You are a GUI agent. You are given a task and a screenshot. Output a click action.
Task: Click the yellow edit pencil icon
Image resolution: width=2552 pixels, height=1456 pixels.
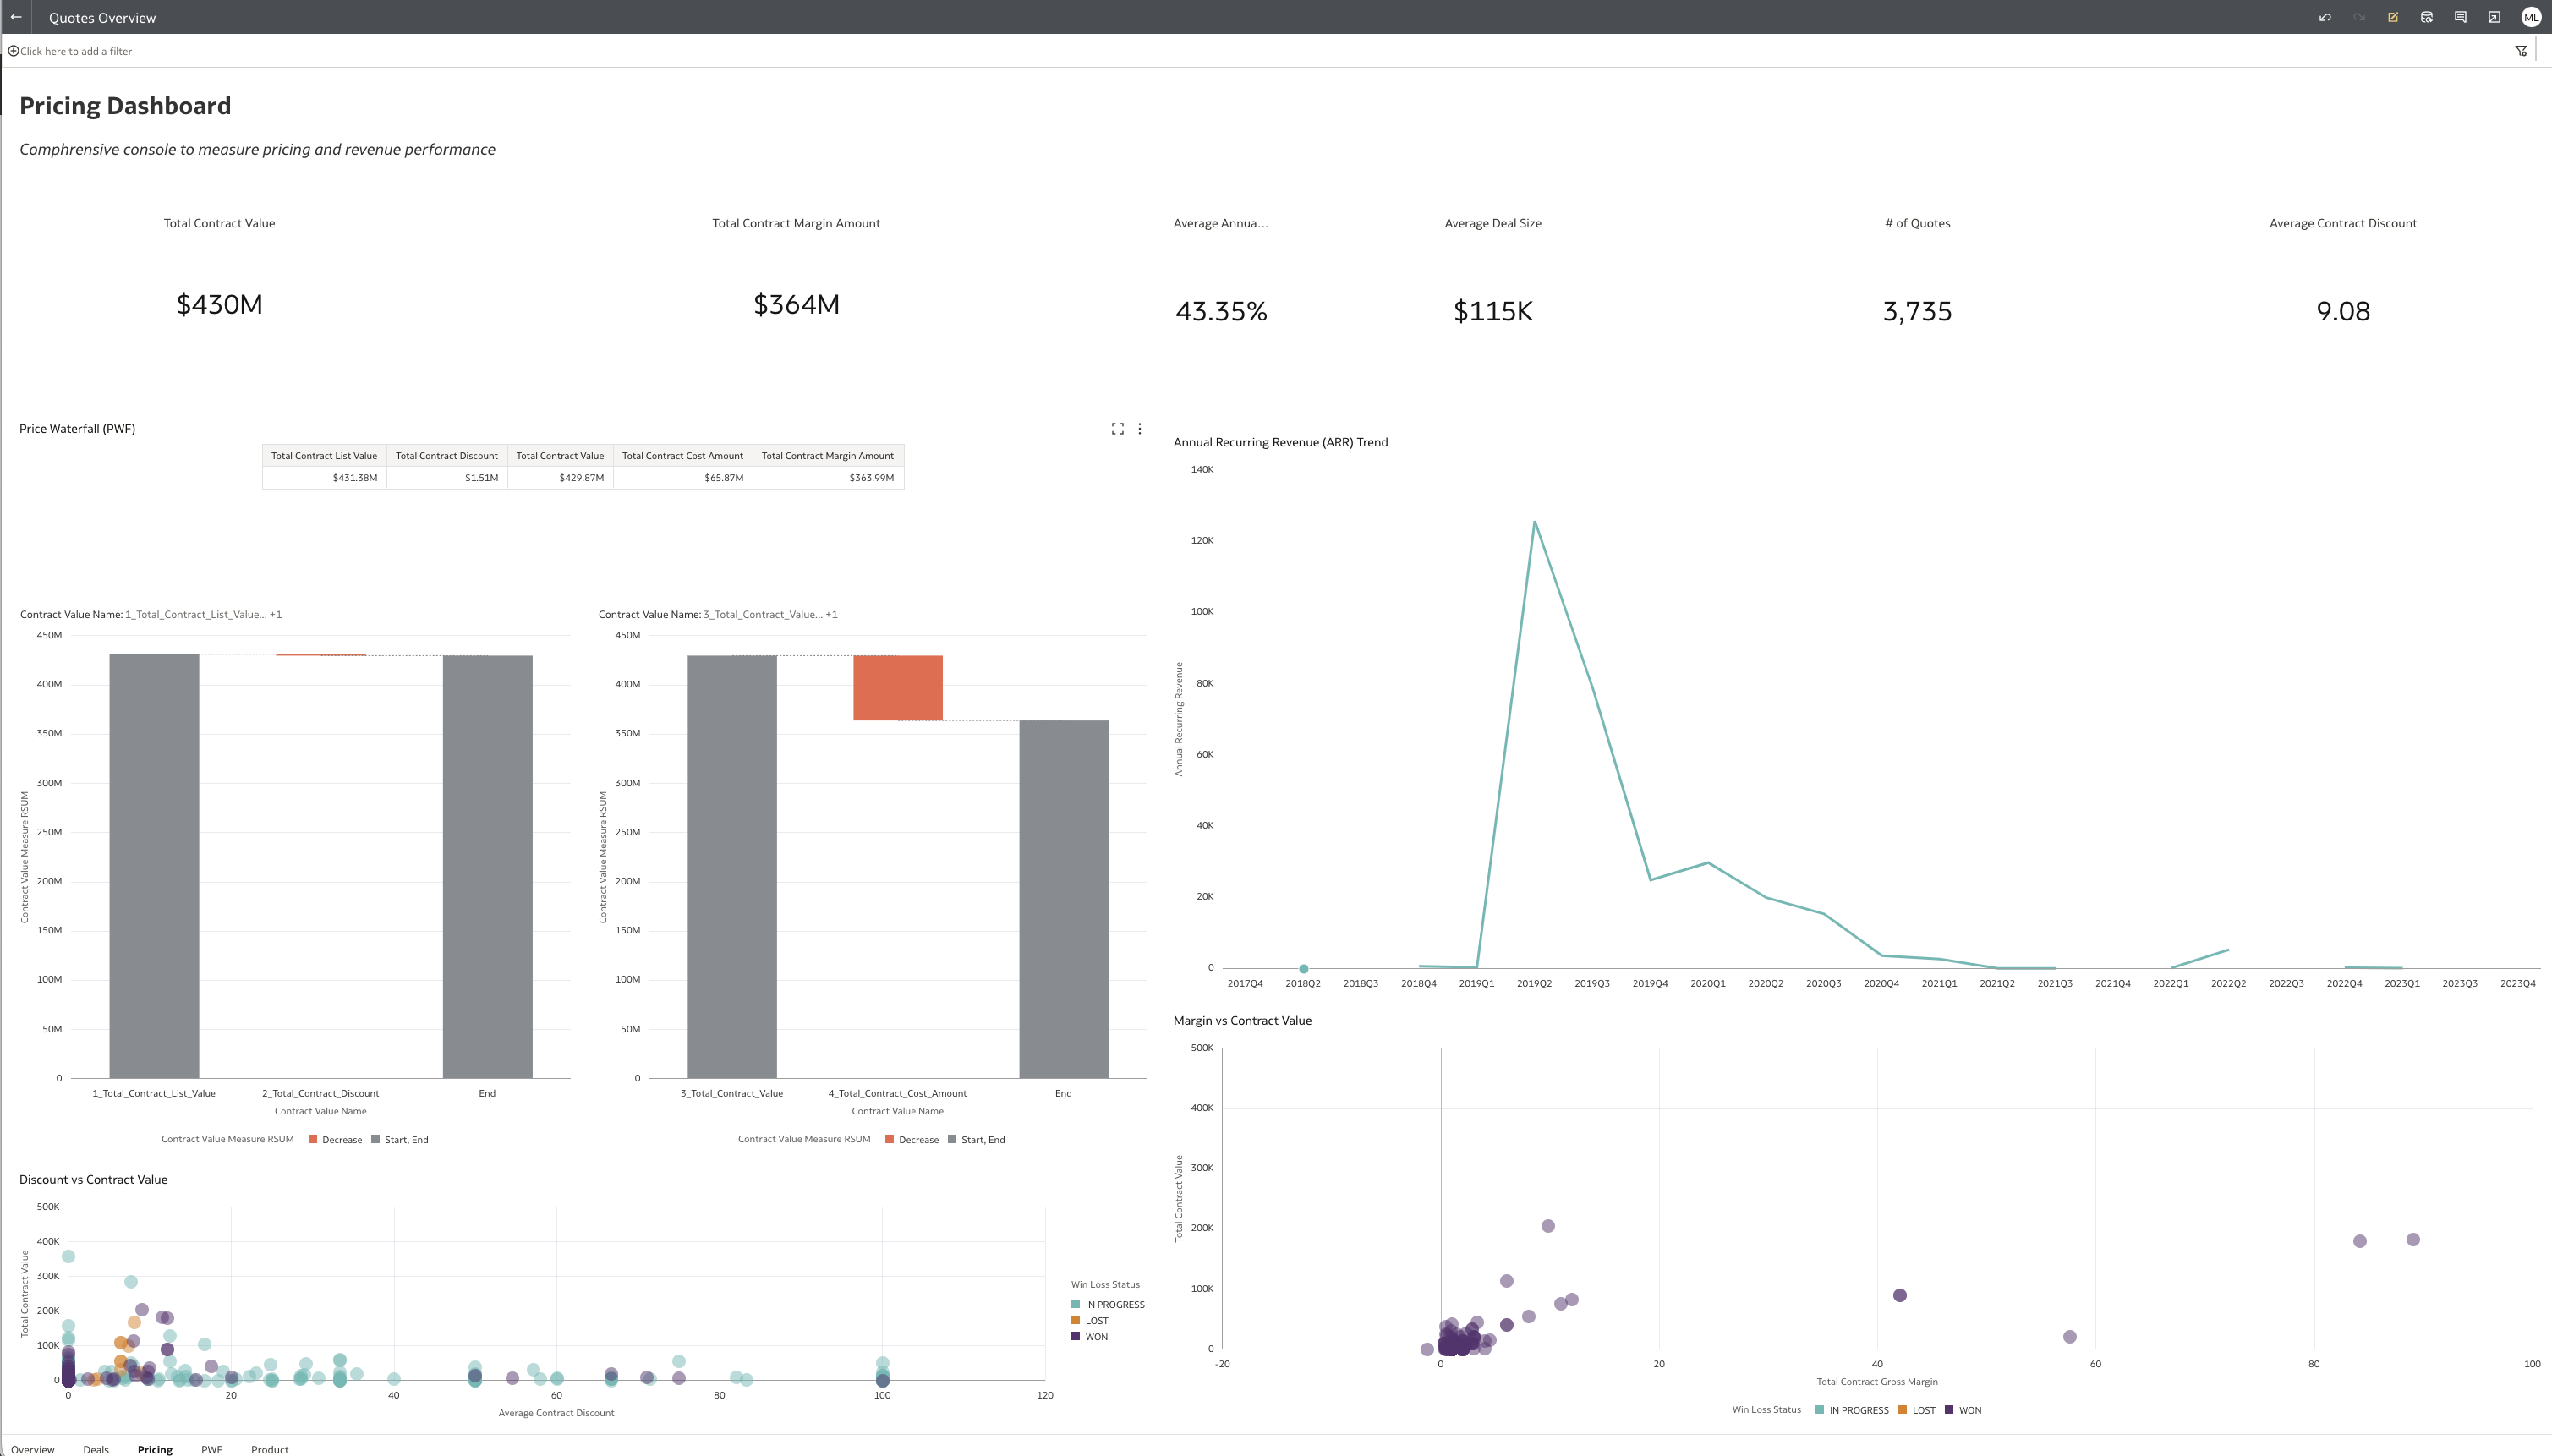pyautogui.click(x=2393, y=17)
